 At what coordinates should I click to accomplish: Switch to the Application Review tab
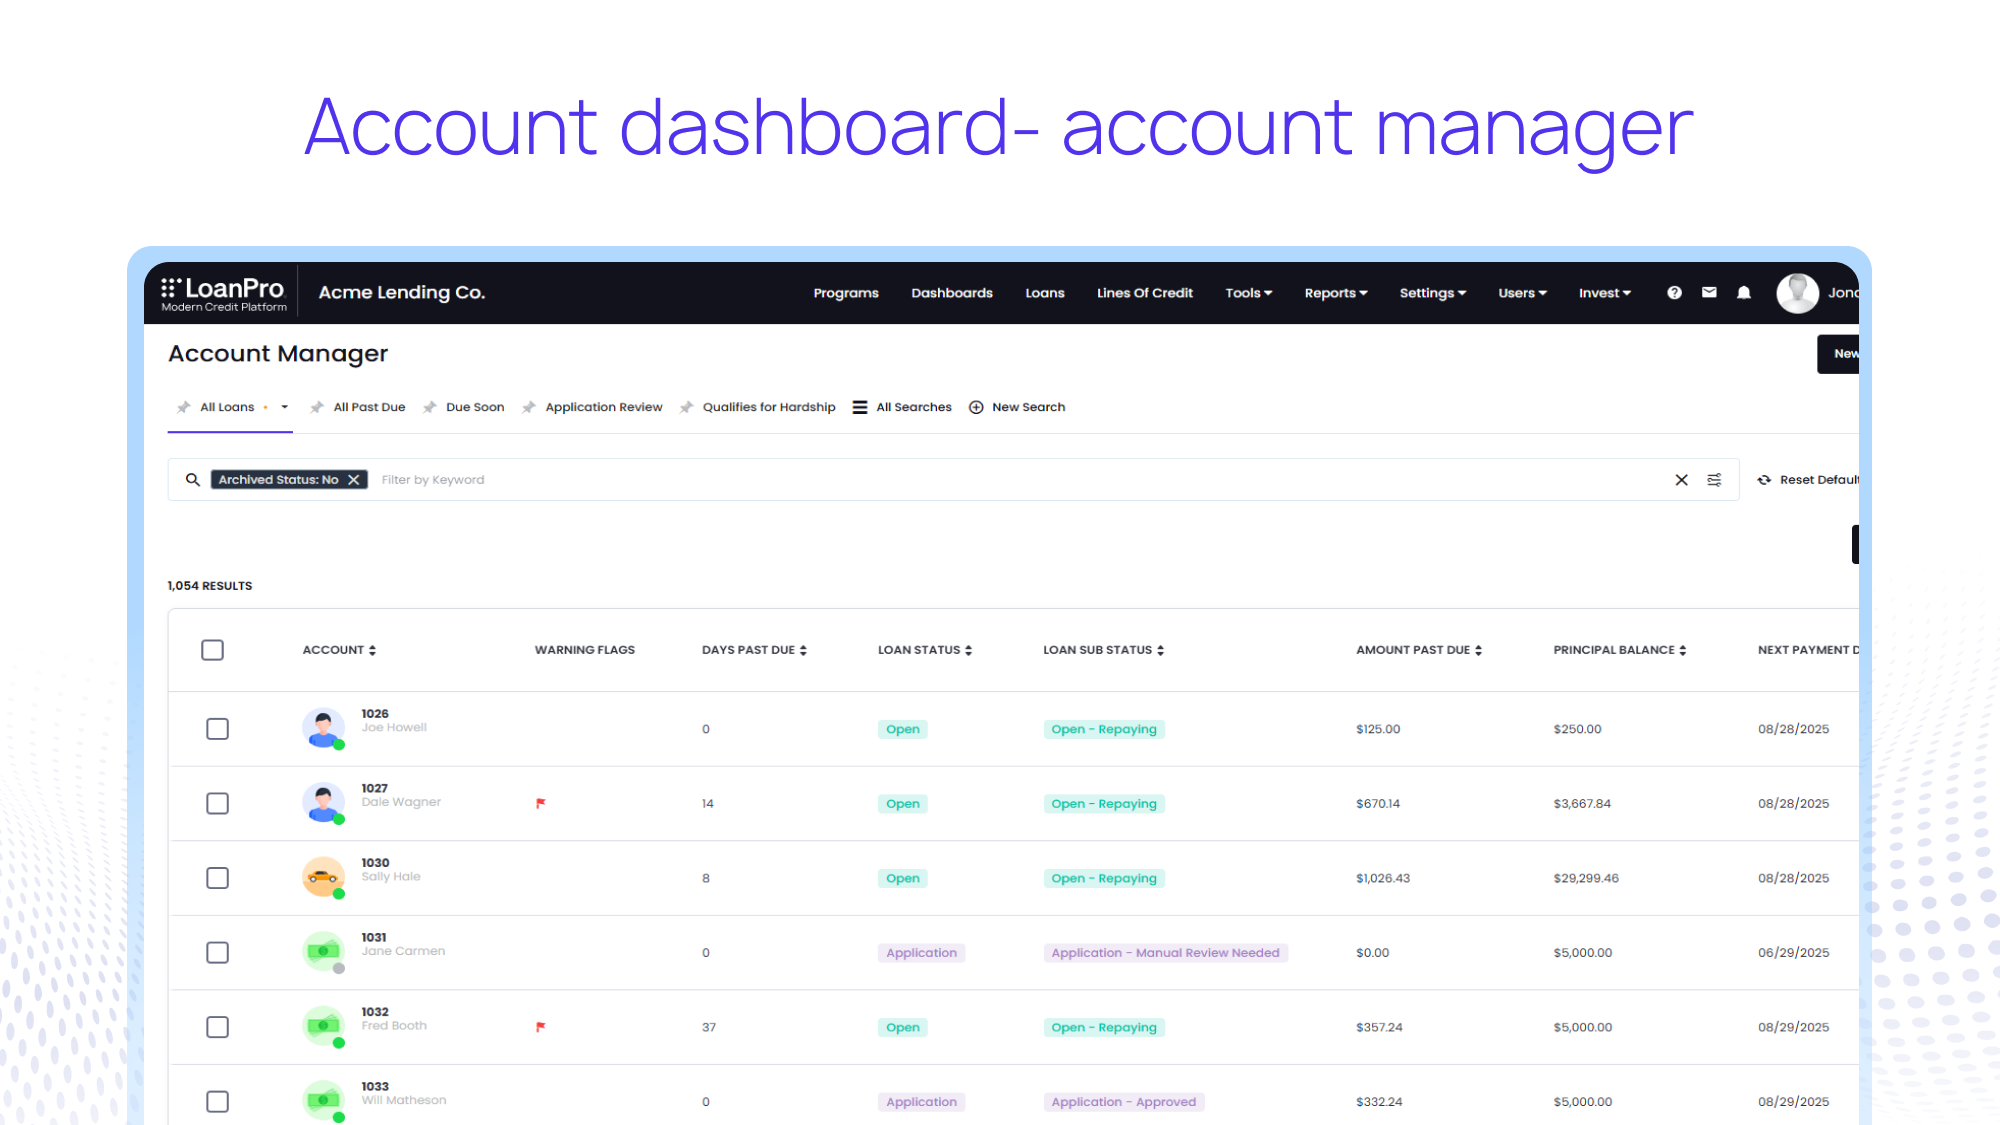coord(603,407)
